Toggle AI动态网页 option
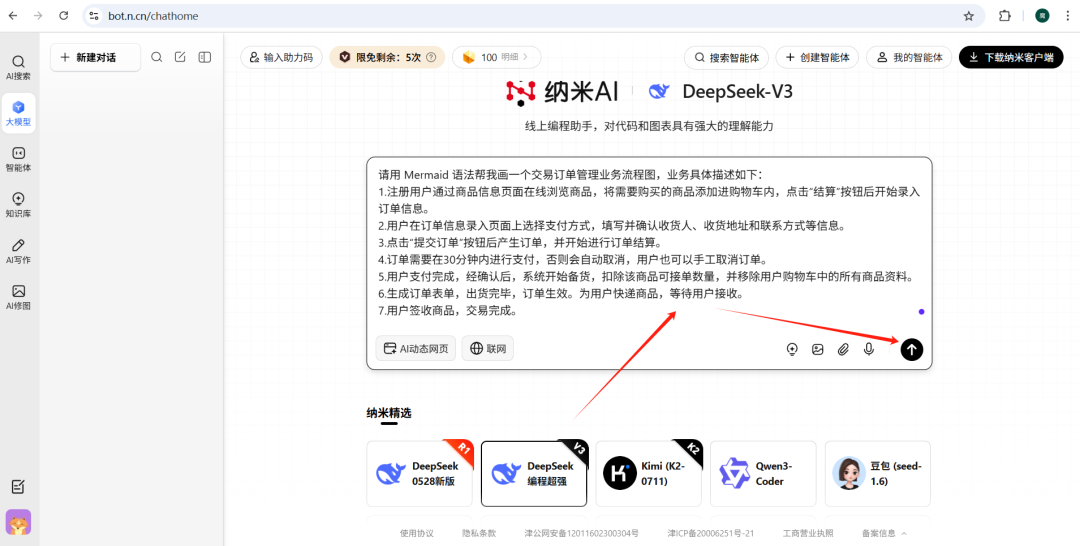The width and height of the screenshot is (1080, 546). click(x=416, y=348)
